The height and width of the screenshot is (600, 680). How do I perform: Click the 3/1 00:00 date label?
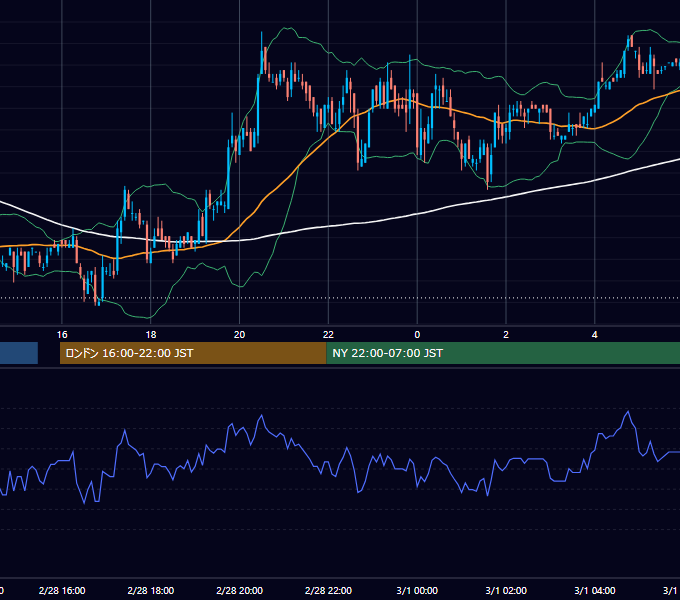[417, 590]
